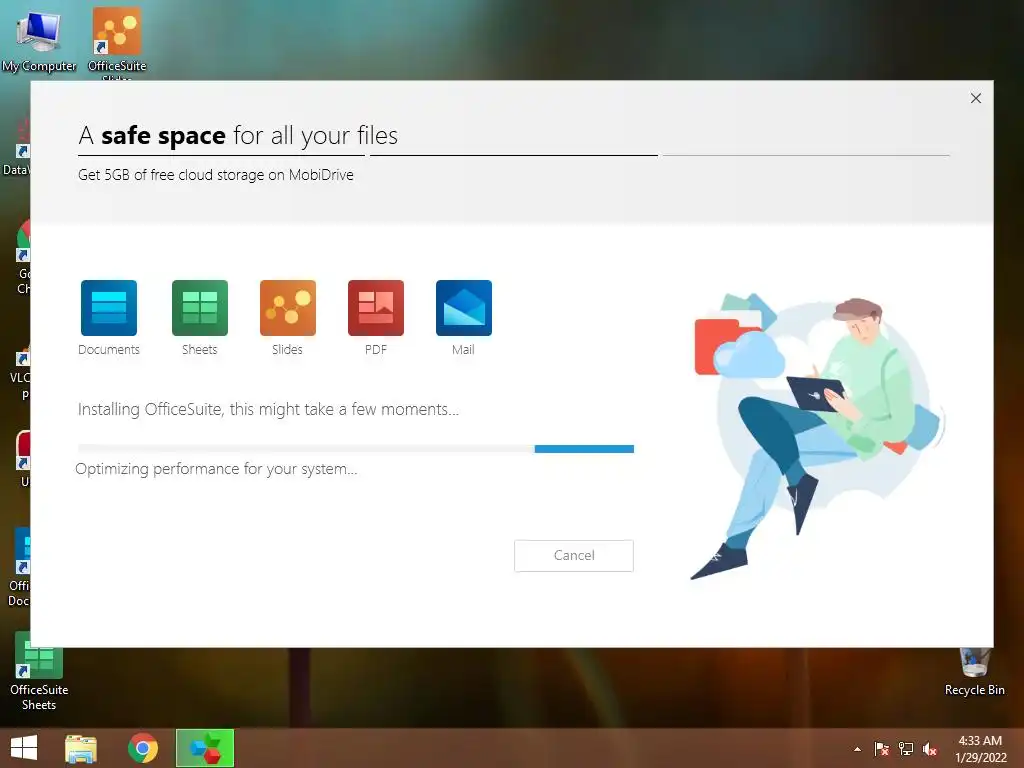Click the person with tablet illustration

pyautogui.click(x=818, y=436)
